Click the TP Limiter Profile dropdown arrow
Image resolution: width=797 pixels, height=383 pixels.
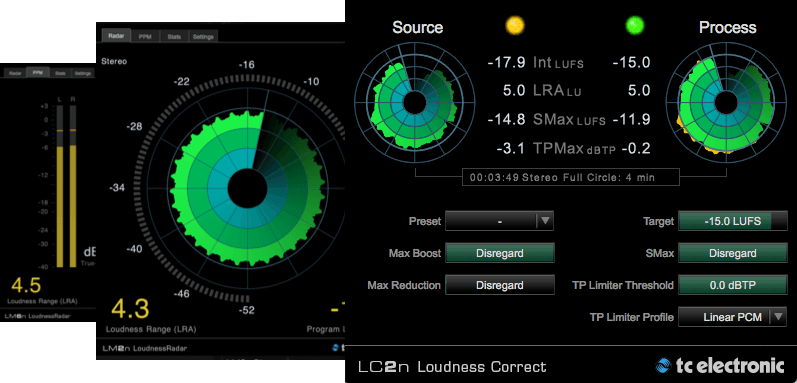[x=778, y=317]
